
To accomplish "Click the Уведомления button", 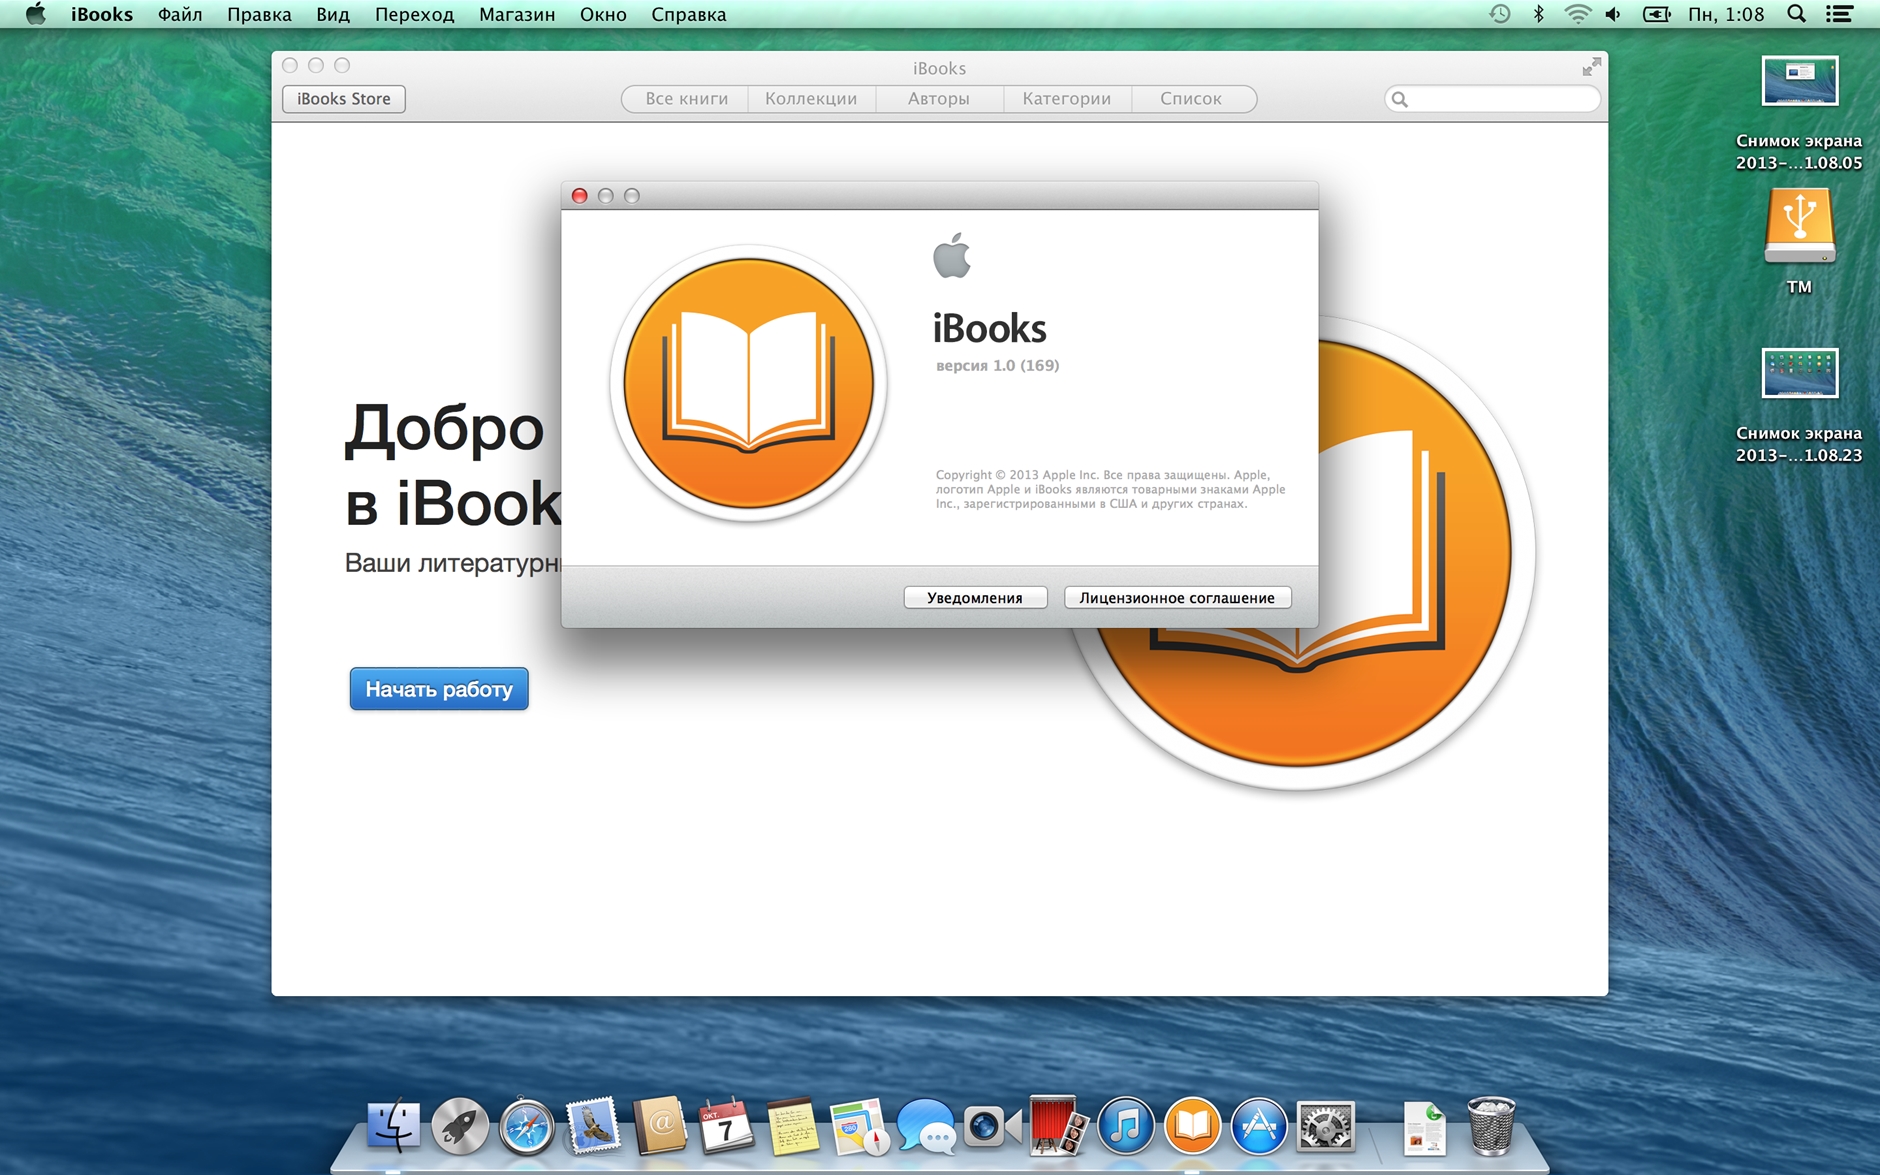I will click(975, 598).
